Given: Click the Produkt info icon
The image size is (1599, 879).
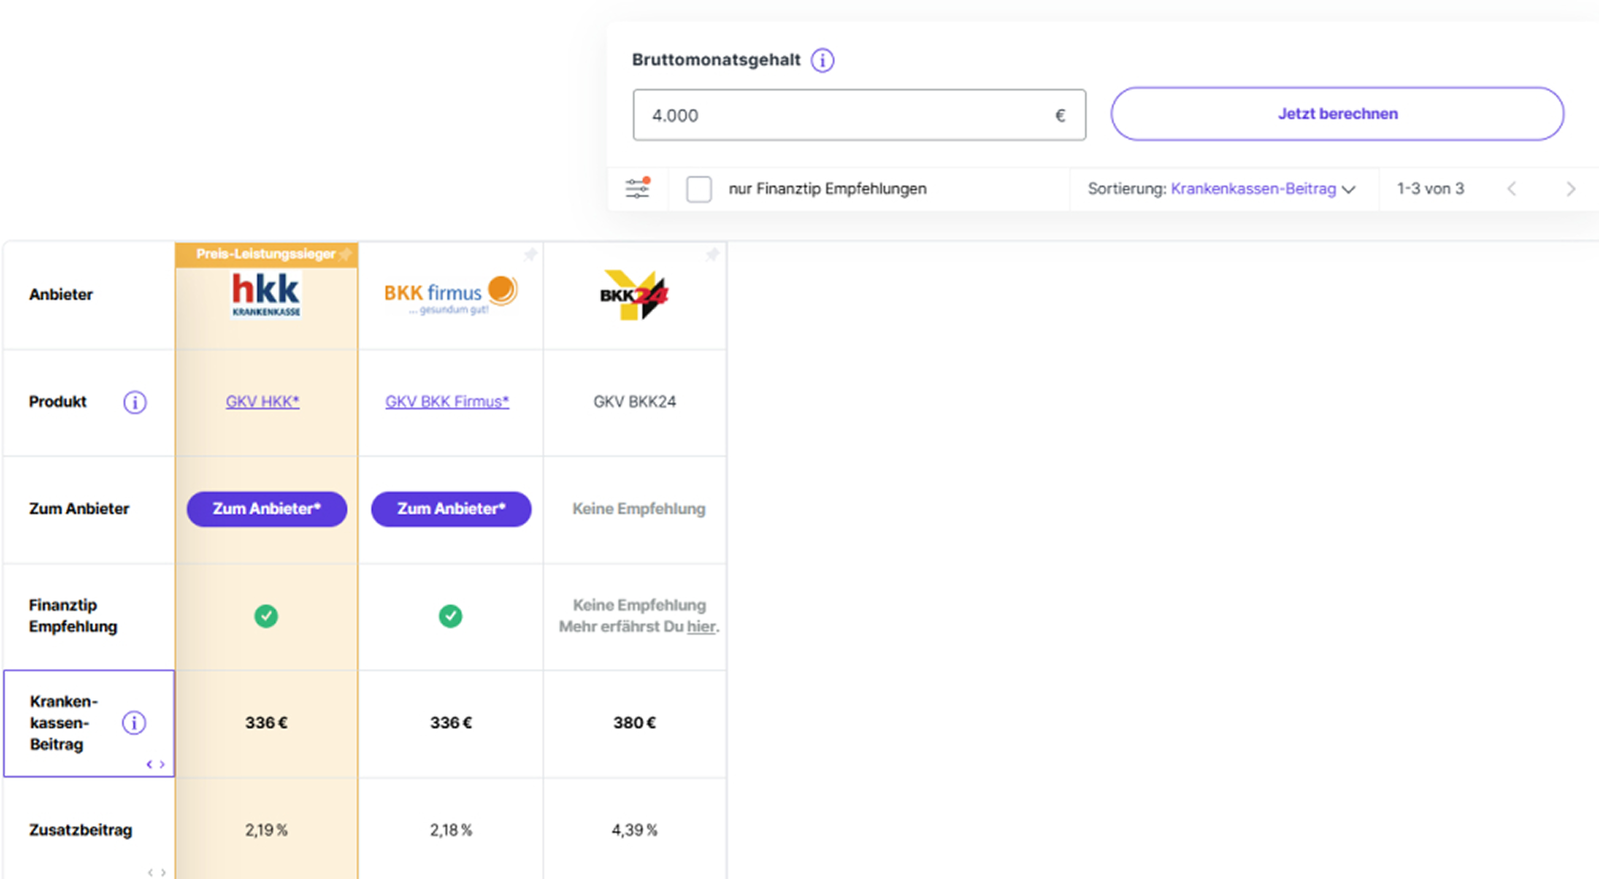Looking at the screenshot, I should pos(135,402).
